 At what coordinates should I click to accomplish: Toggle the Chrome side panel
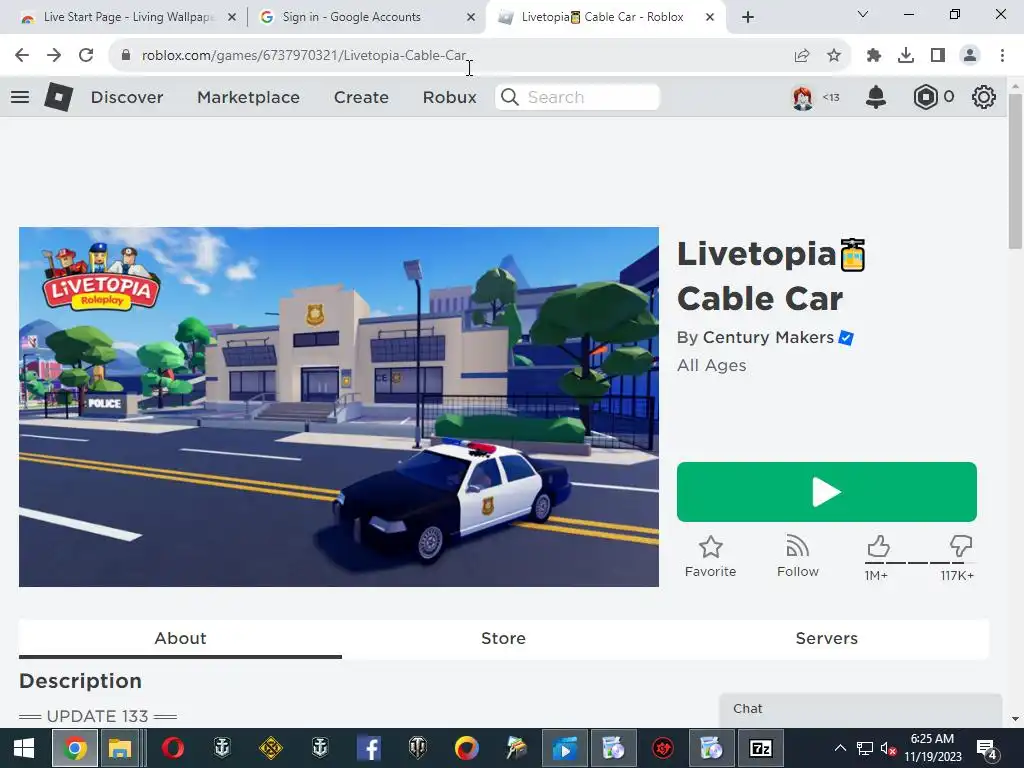pos(938,56)
